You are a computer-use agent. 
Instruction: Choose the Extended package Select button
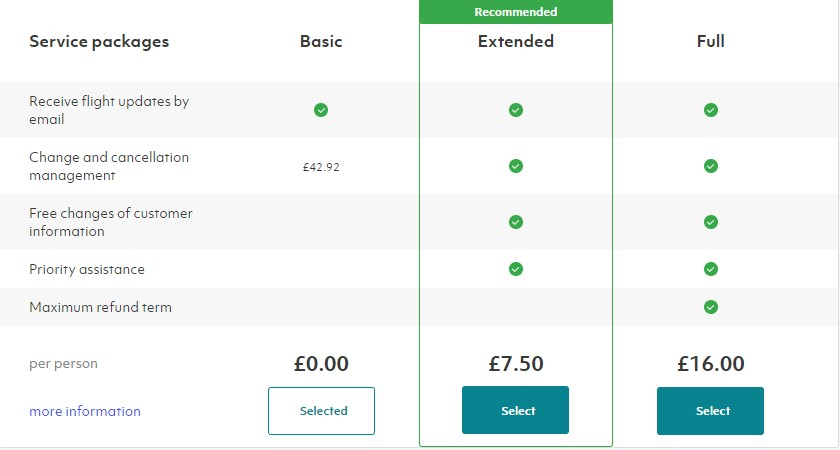[515, 410]
